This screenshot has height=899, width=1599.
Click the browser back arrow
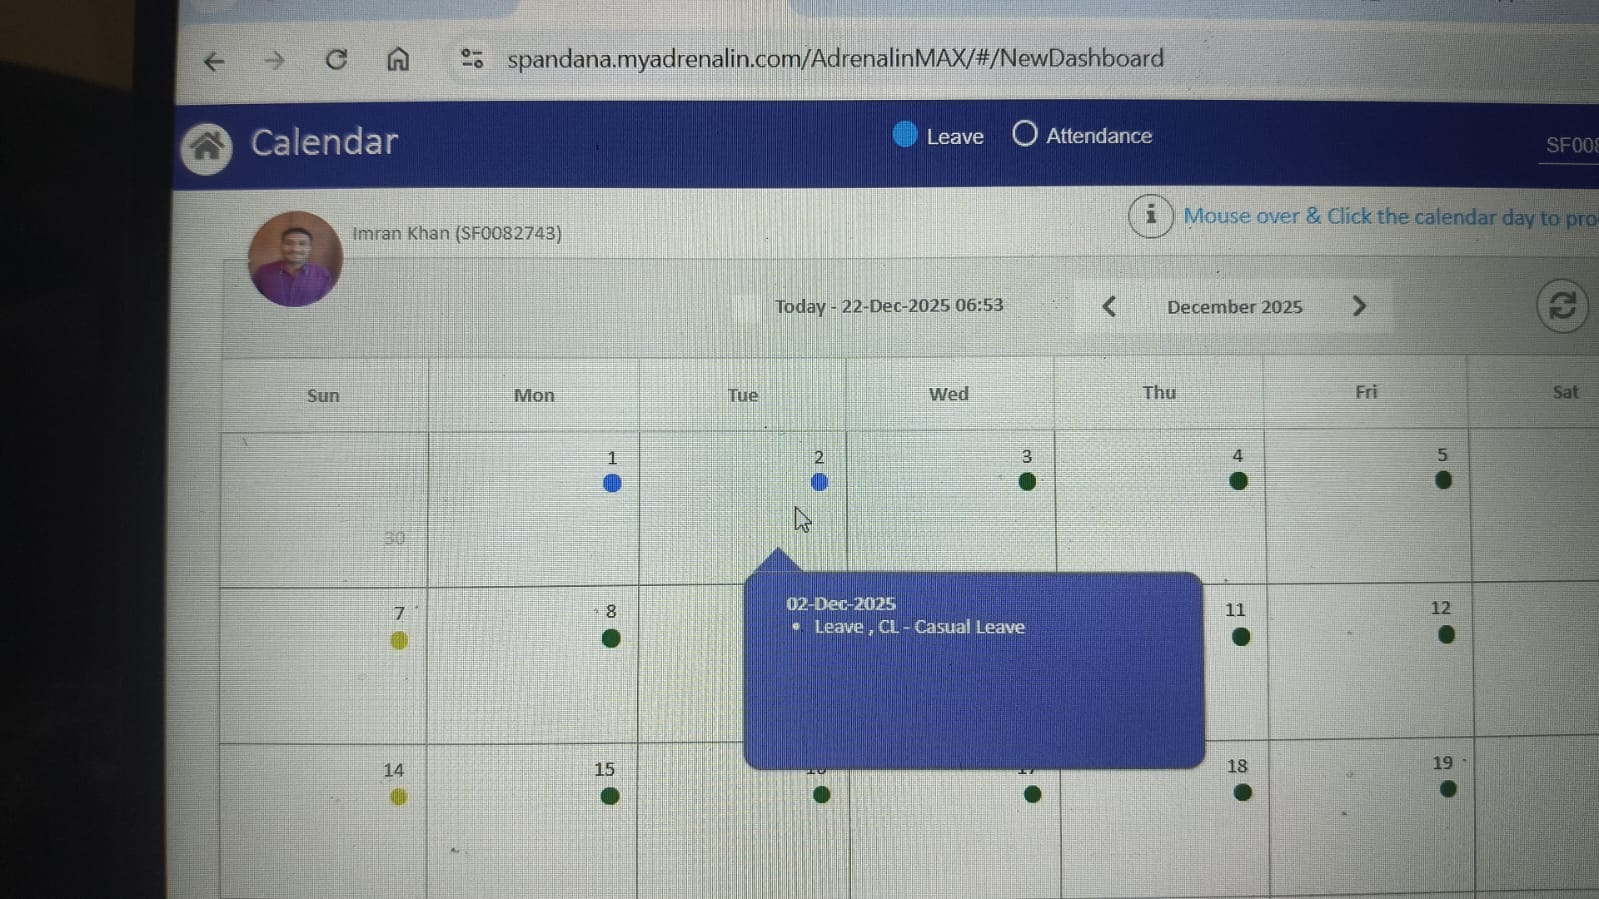tap(214, 62)
